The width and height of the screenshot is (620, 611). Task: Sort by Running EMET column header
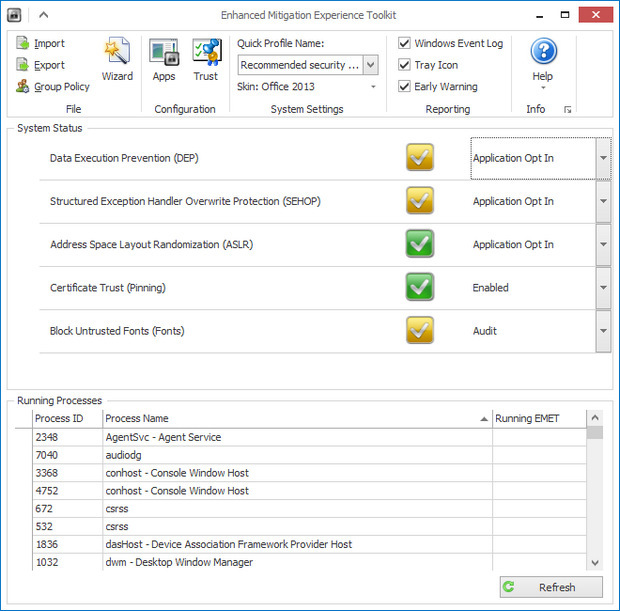(x=539, y=418)
